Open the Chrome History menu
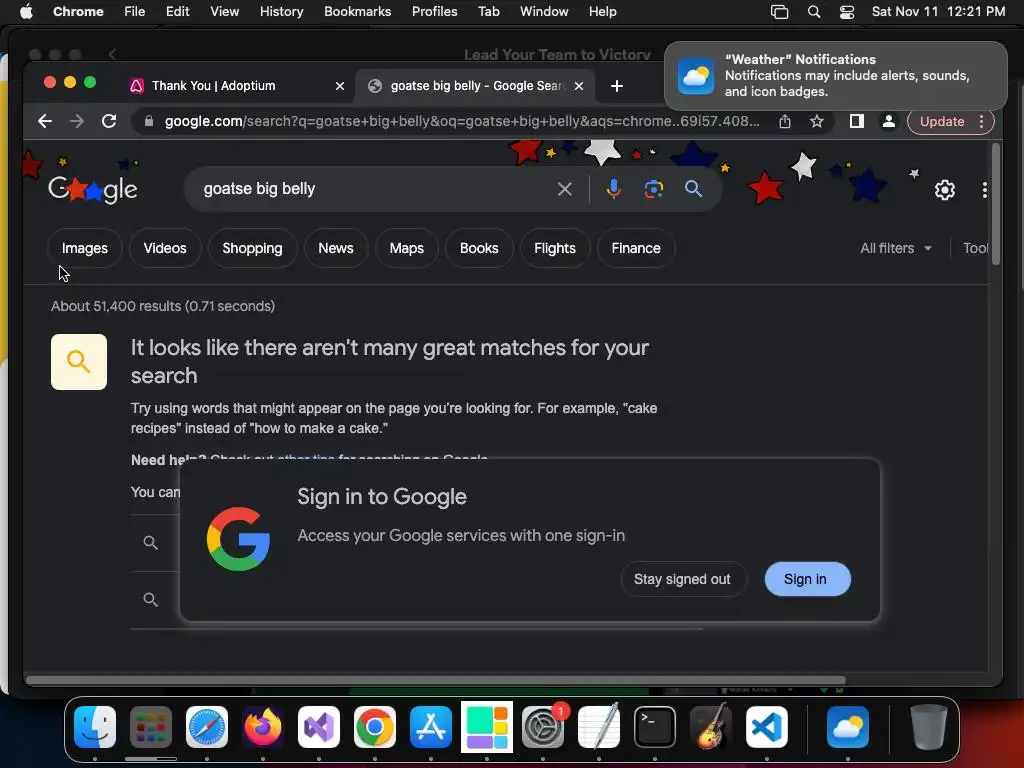 click(x=281, y=12)
